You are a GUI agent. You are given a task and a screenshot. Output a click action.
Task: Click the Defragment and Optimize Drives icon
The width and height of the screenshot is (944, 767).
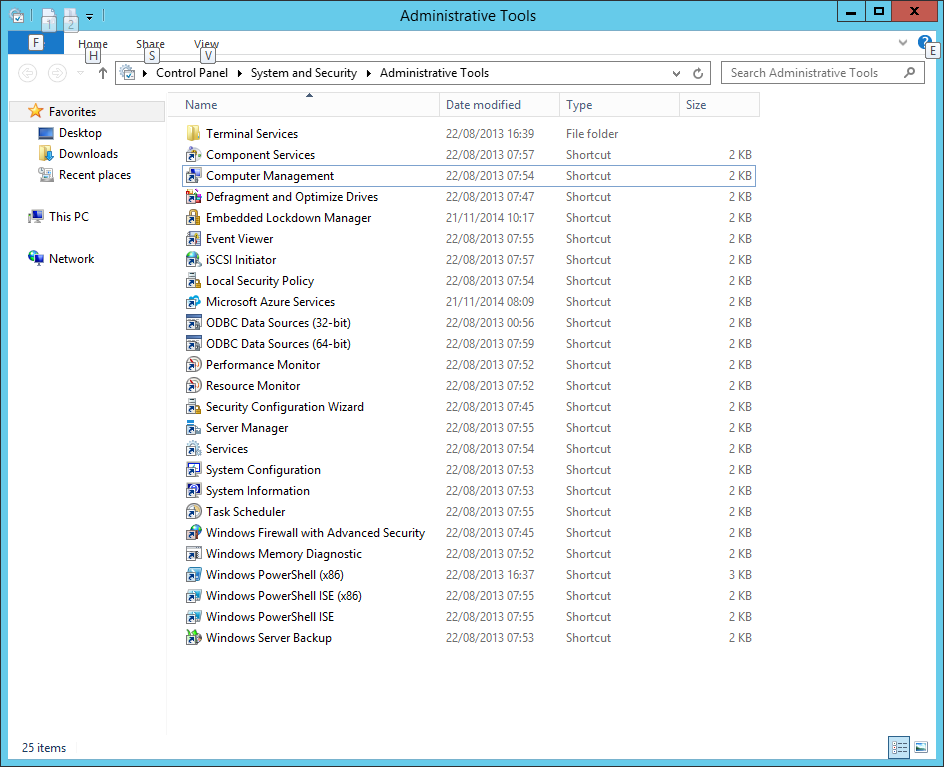194,197
